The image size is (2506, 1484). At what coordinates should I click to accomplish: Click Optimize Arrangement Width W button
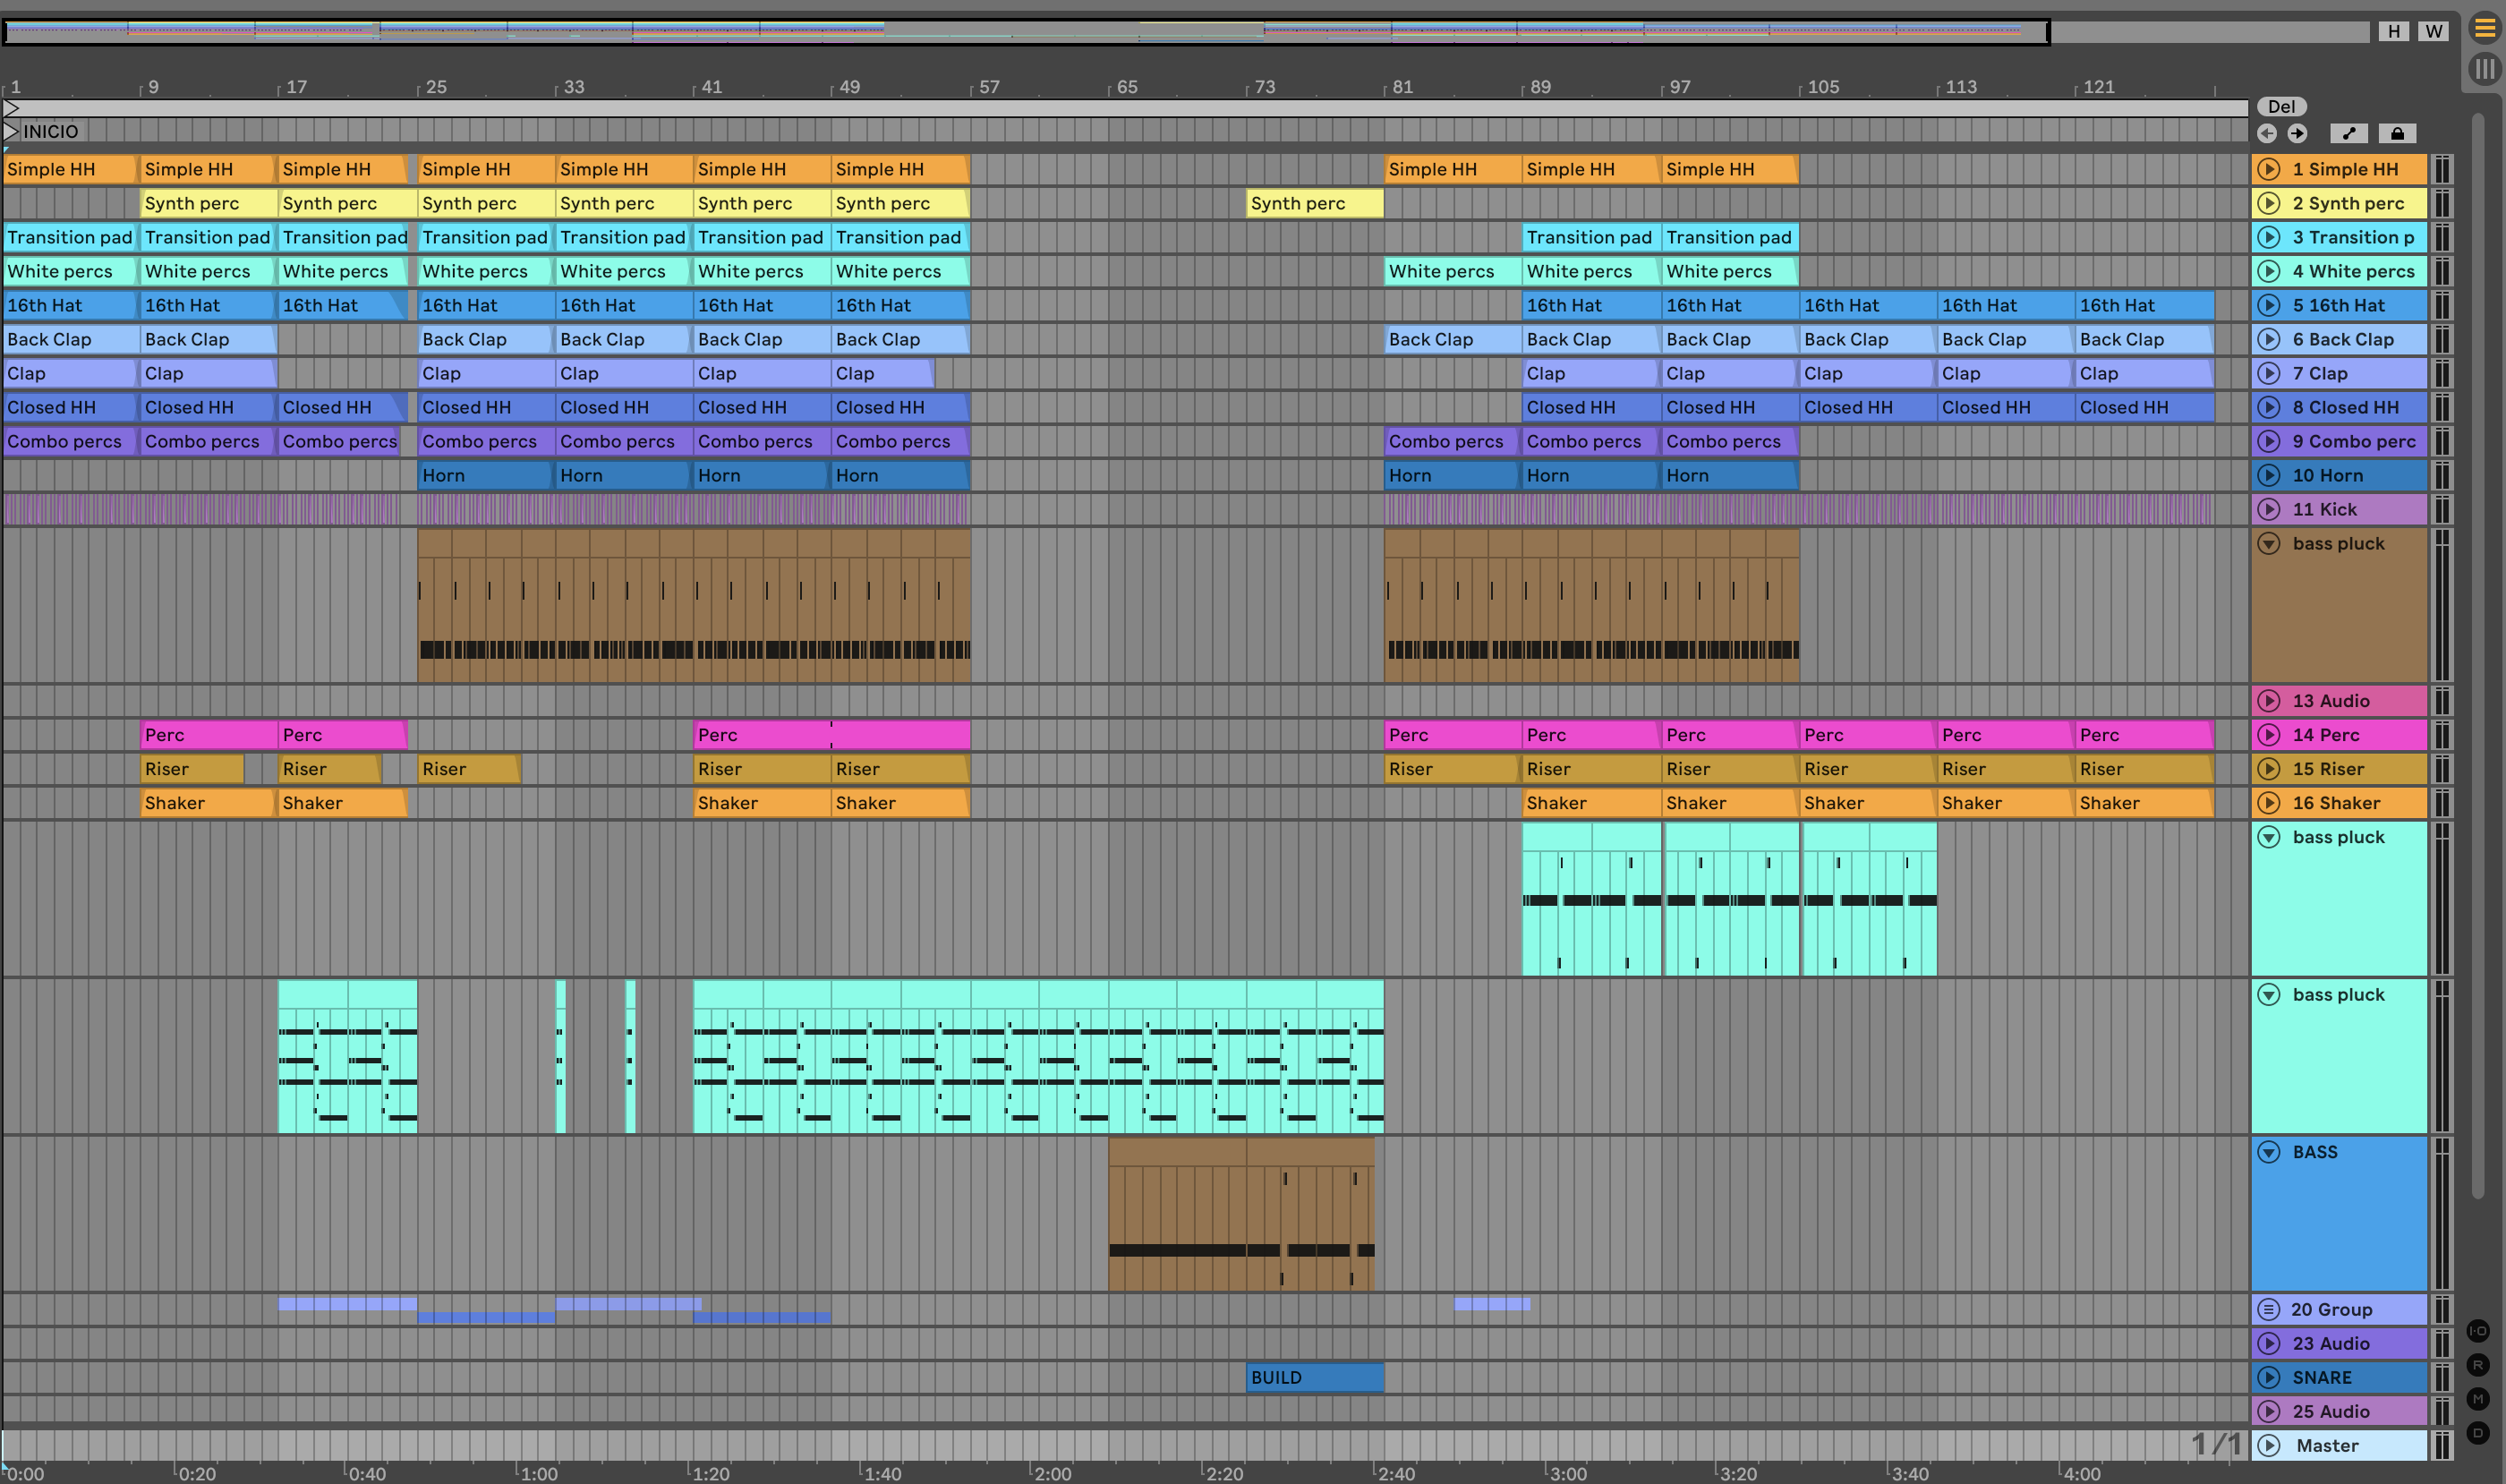pos(2434,31)
